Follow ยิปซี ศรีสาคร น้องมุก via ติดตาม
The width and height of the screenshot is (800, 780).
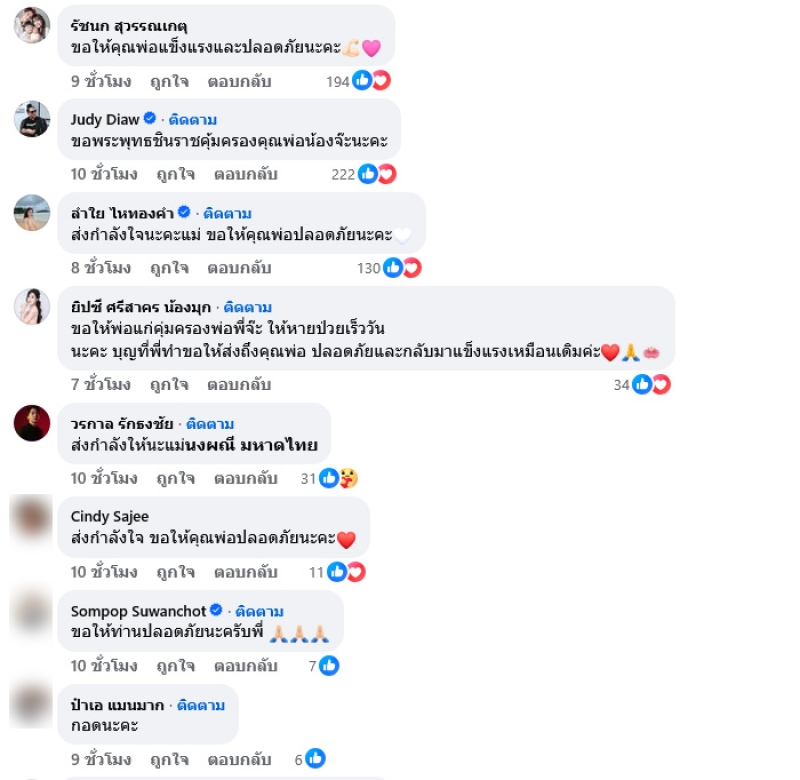click(x=247, y=308)
